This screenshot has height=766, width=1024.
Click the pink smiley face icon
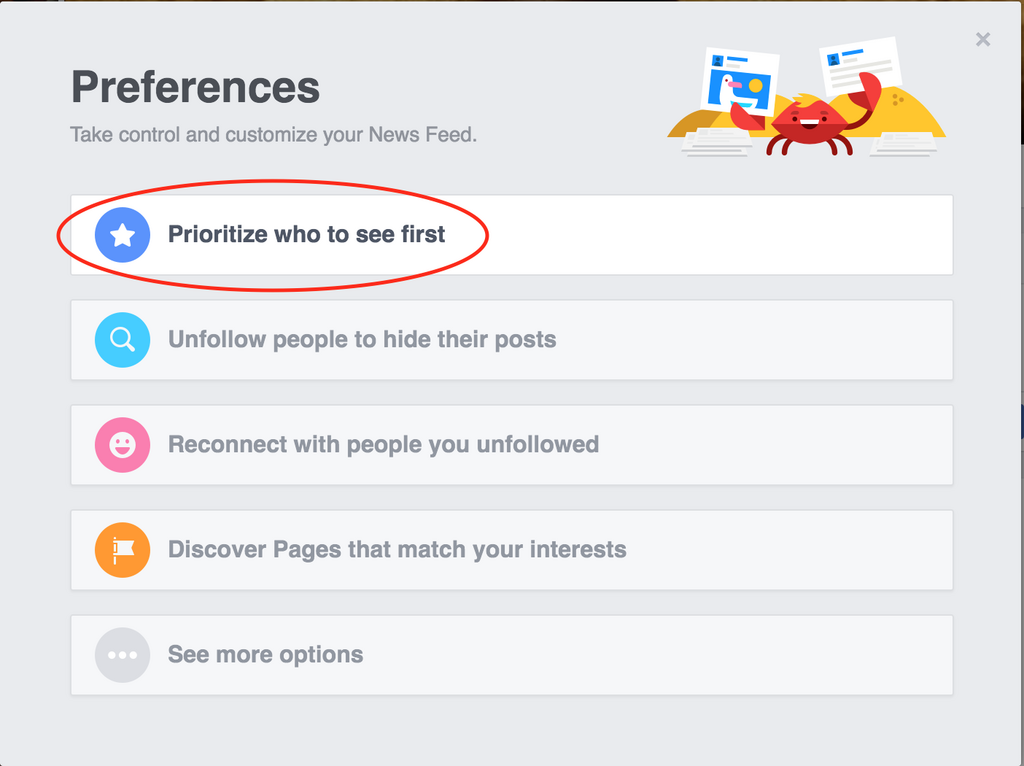122,445
